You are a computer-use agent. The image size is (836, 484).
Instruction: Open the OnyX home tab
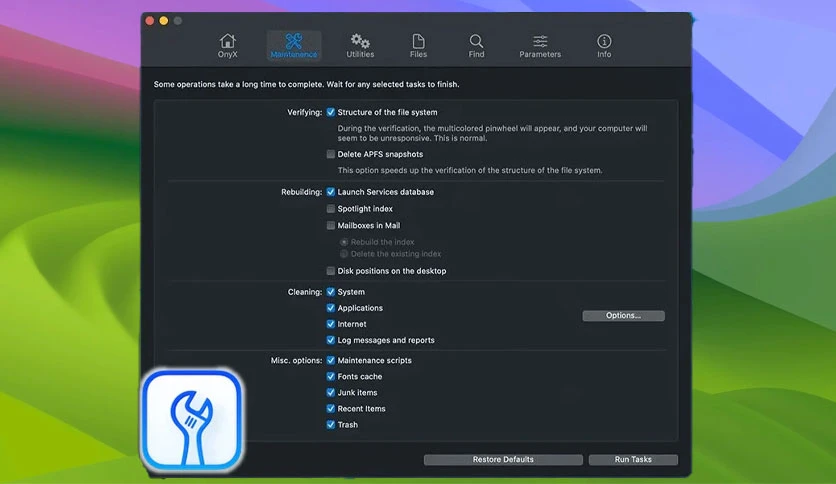tap(227, 46)
